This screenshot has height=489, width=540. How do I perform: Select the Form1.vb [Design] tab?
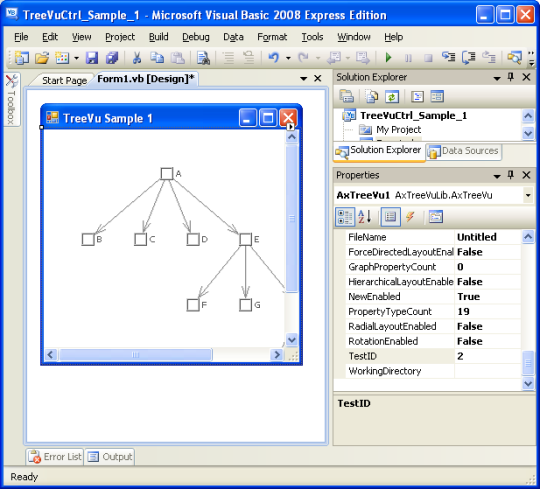pyautogui.click(x=146, y=79)
